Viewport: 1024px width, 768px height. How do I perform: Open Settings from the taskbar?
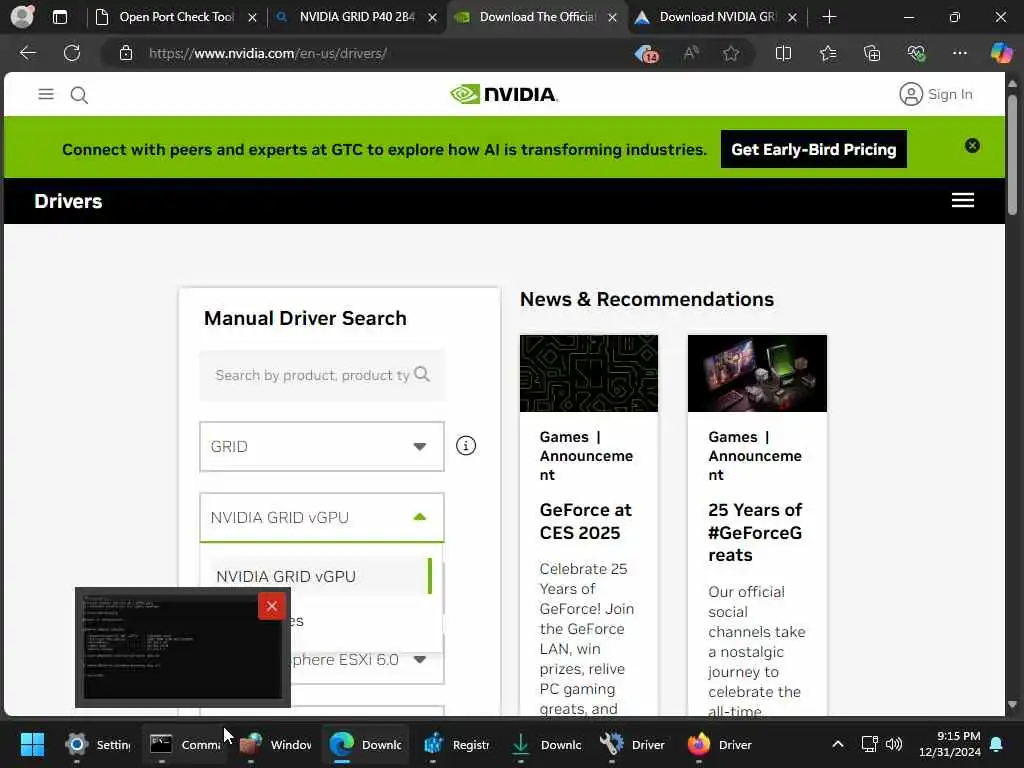coord(98,744)
